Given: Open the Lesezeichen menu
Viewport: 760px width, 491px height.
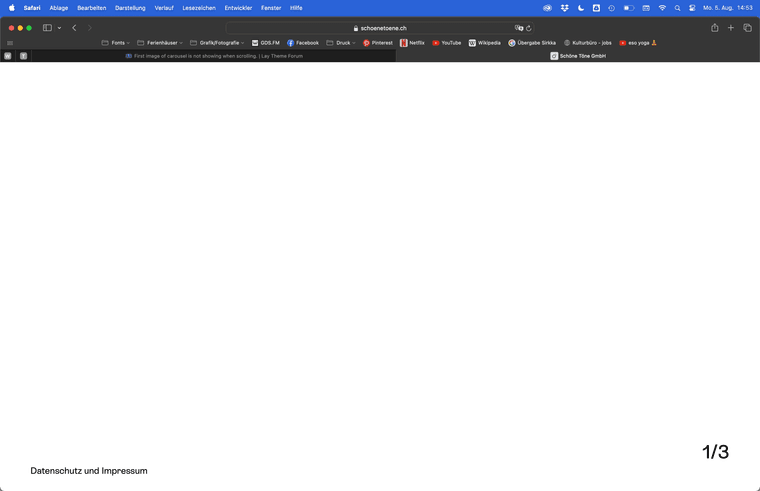Looking at the screenshot, I should 199,7.
